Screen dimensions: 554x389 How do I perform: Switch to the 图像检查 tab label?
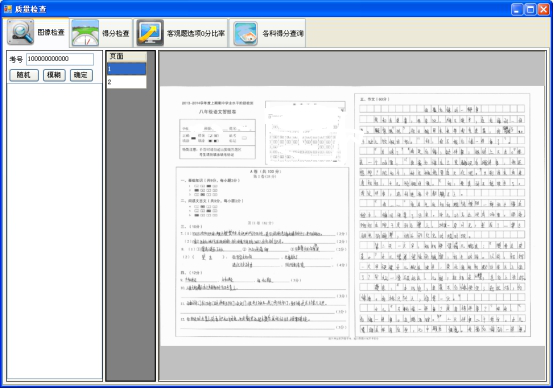coord(51,33)
